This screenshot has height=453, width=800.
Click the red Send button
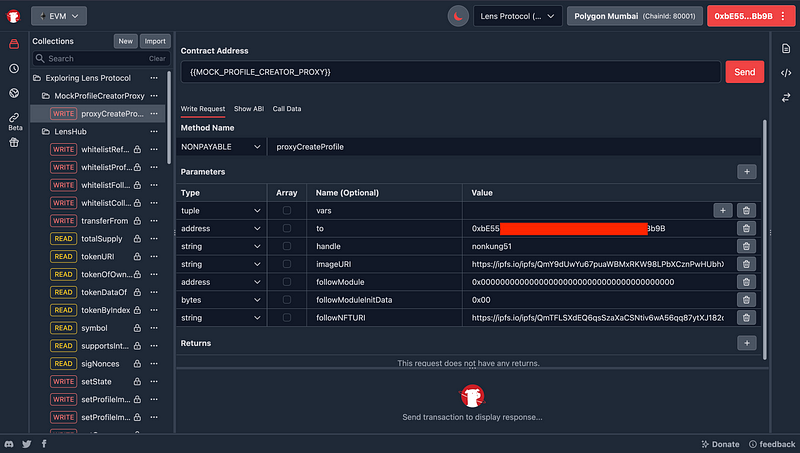tap(744, 72)
